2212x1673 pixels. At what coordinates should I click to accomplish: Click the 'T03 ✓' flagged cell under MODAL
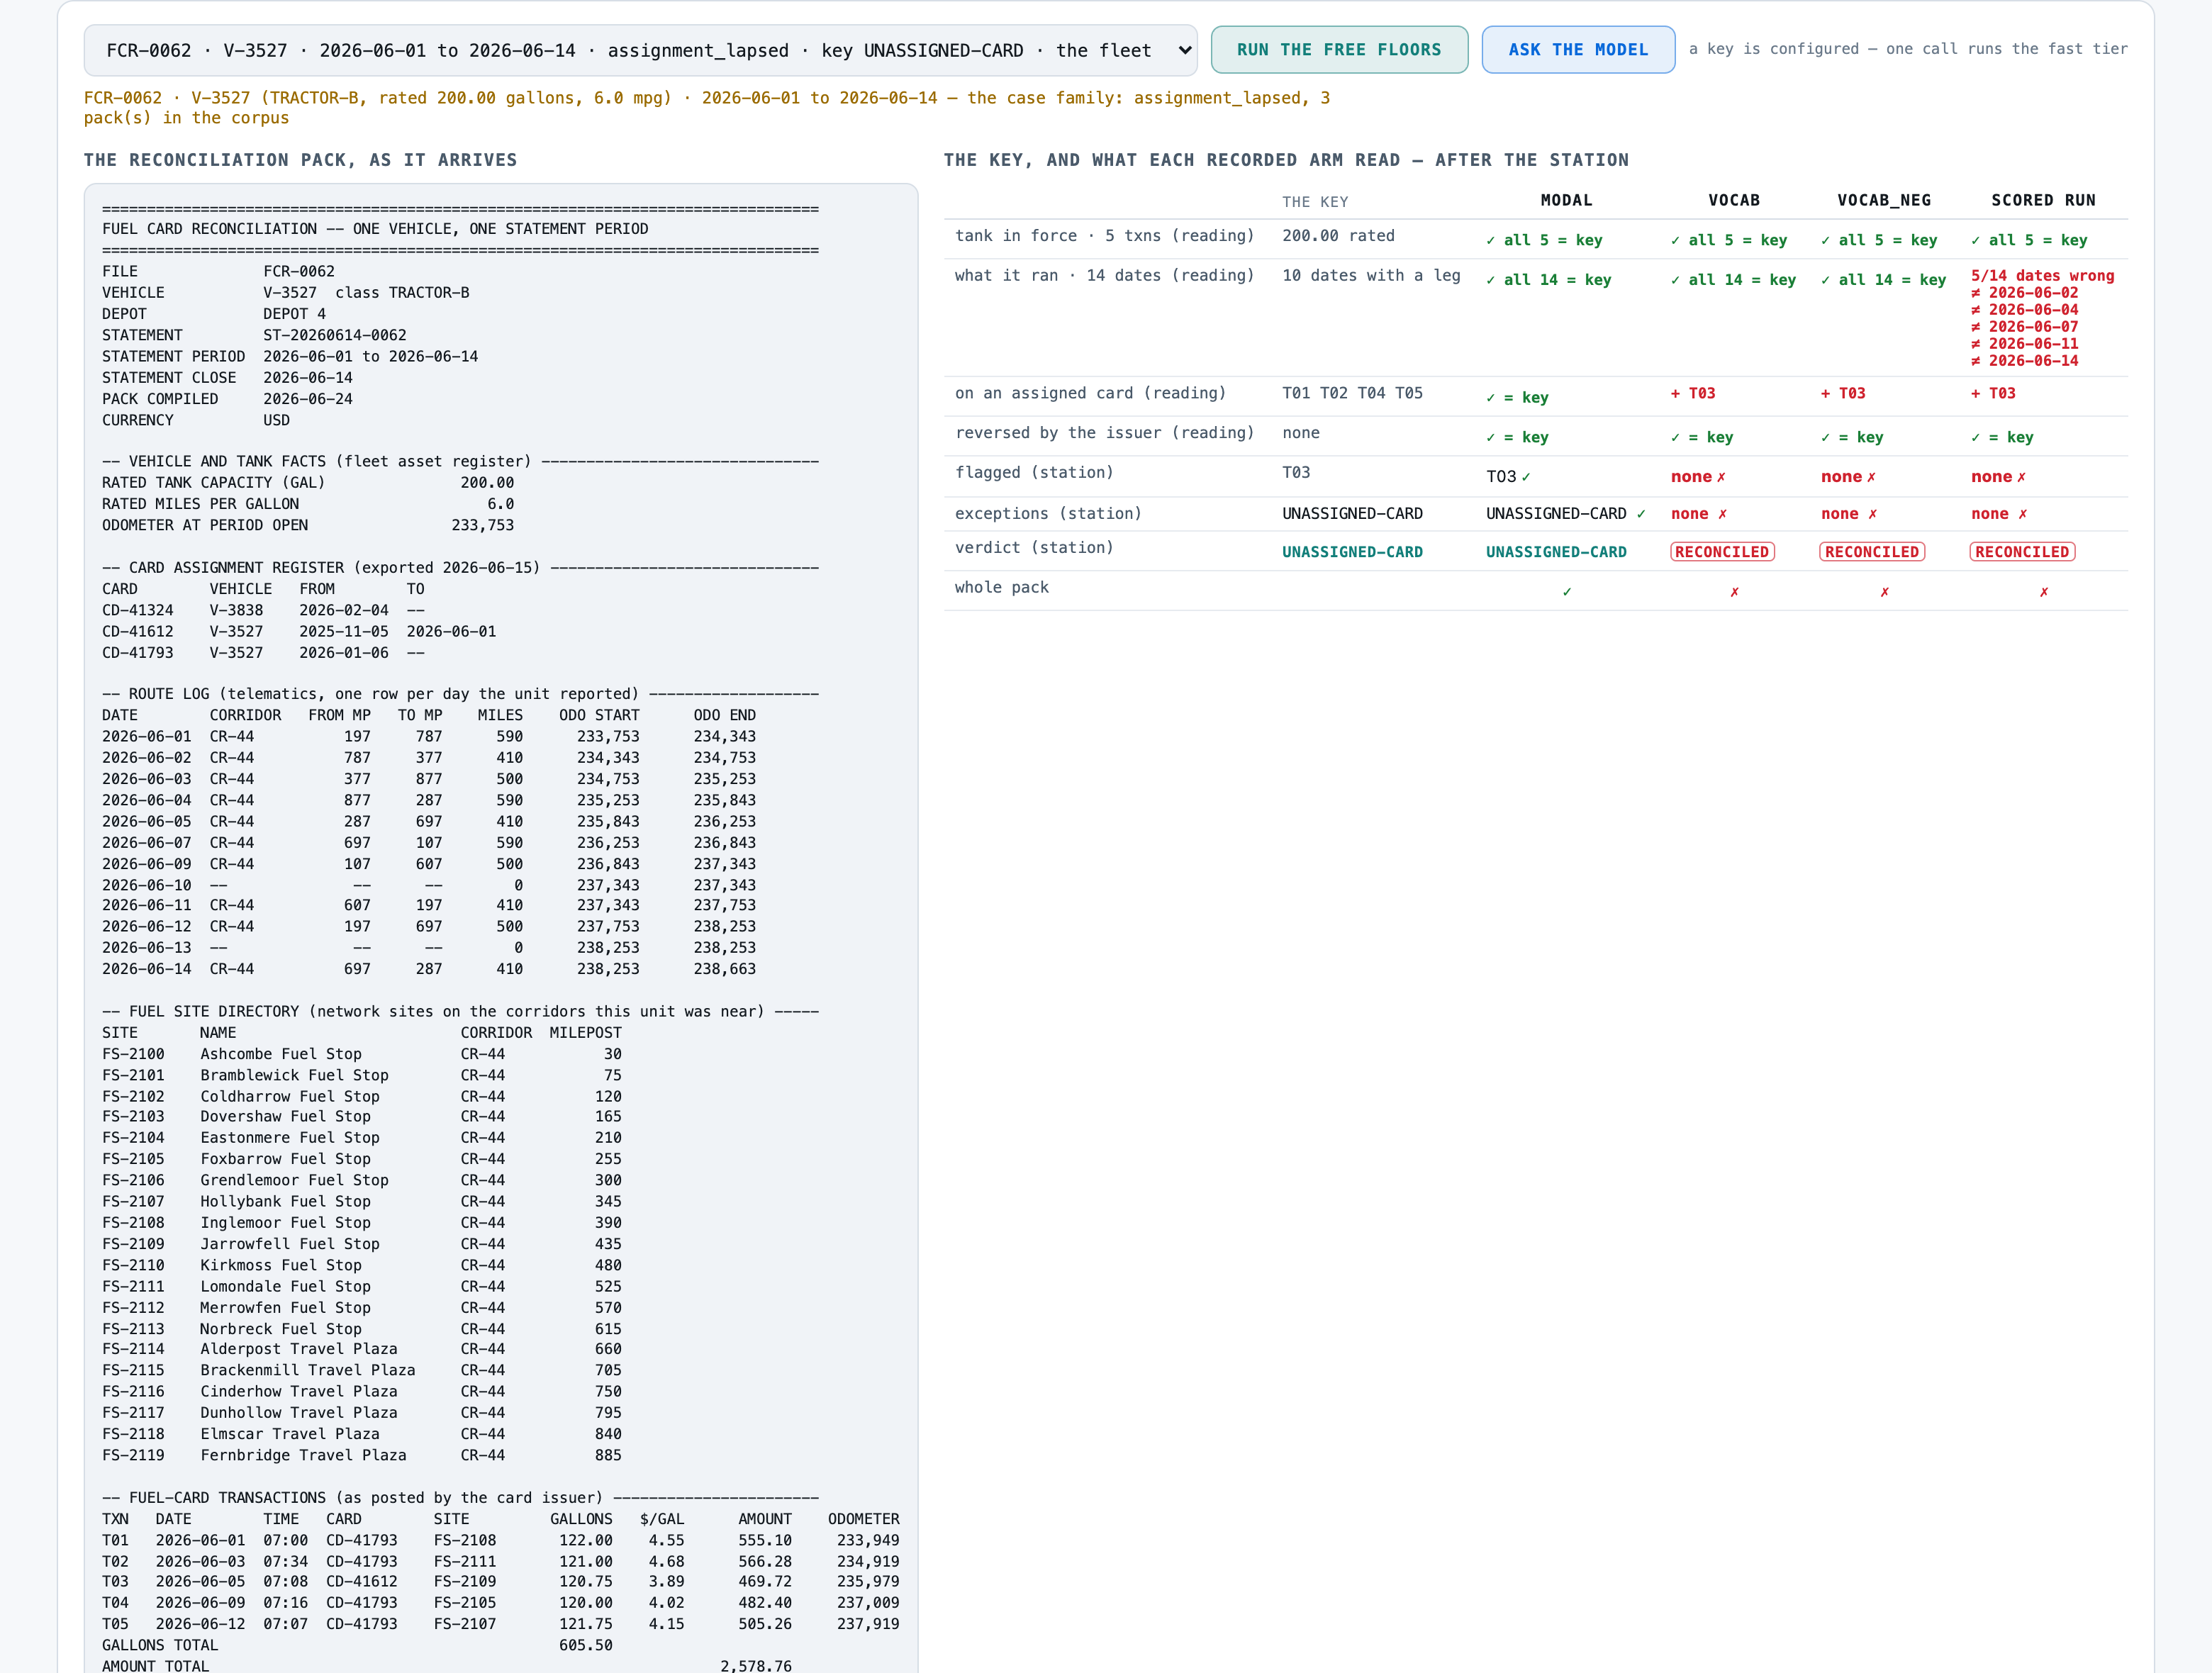pyautogui.click(x=1508, y=477)
